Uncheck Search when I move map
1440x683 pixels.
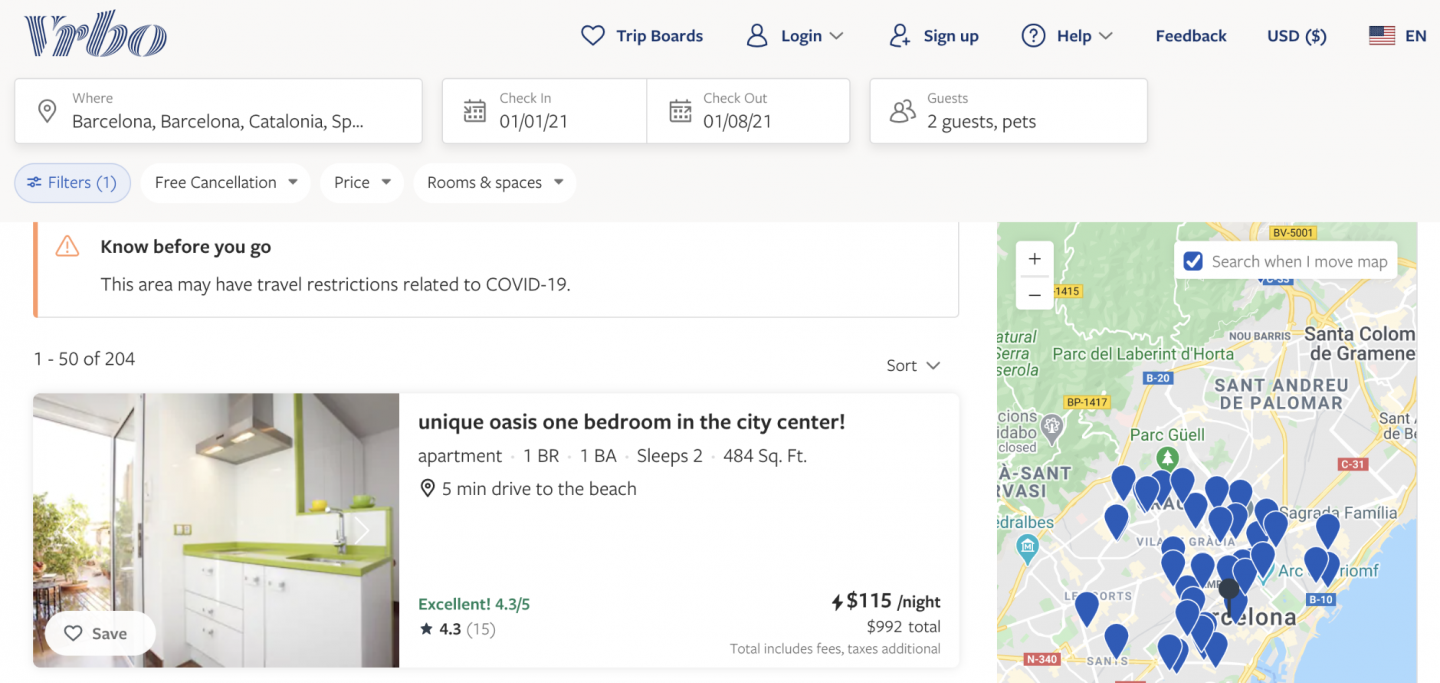pyautogui.click(x=1193, y=261)
